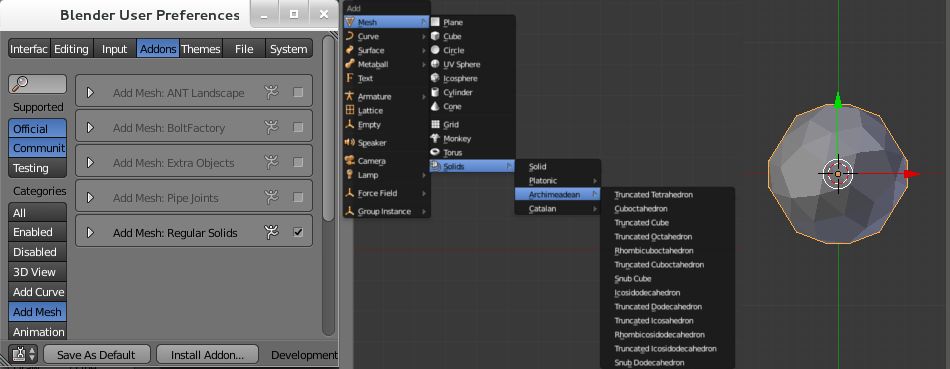Viewport: 950px width, 369px height.
Task: Click the Armature icon
Action: (x=350, y=96)
